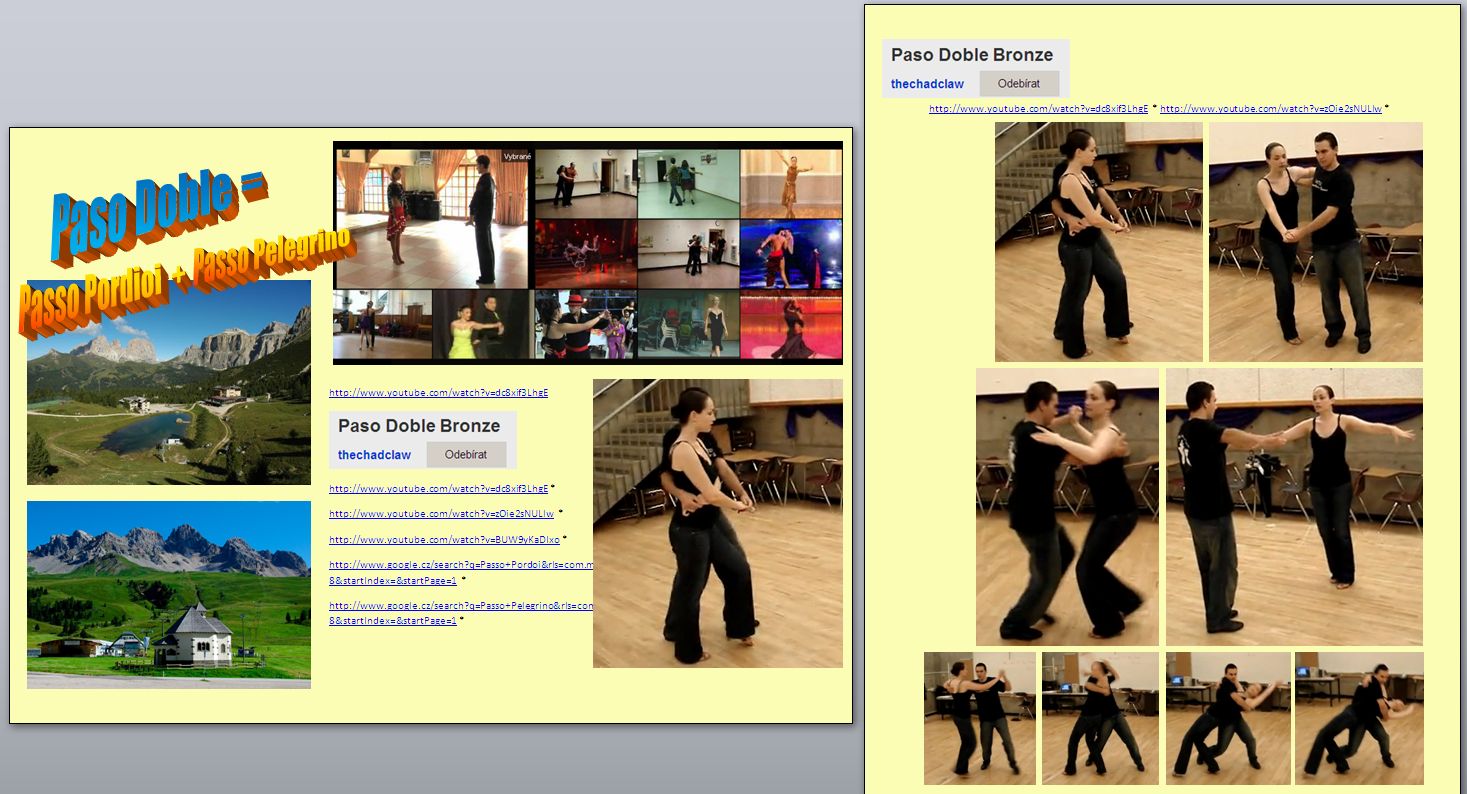Open the zOie2sNULlw YouTube link on right slide

point(1270,109)
